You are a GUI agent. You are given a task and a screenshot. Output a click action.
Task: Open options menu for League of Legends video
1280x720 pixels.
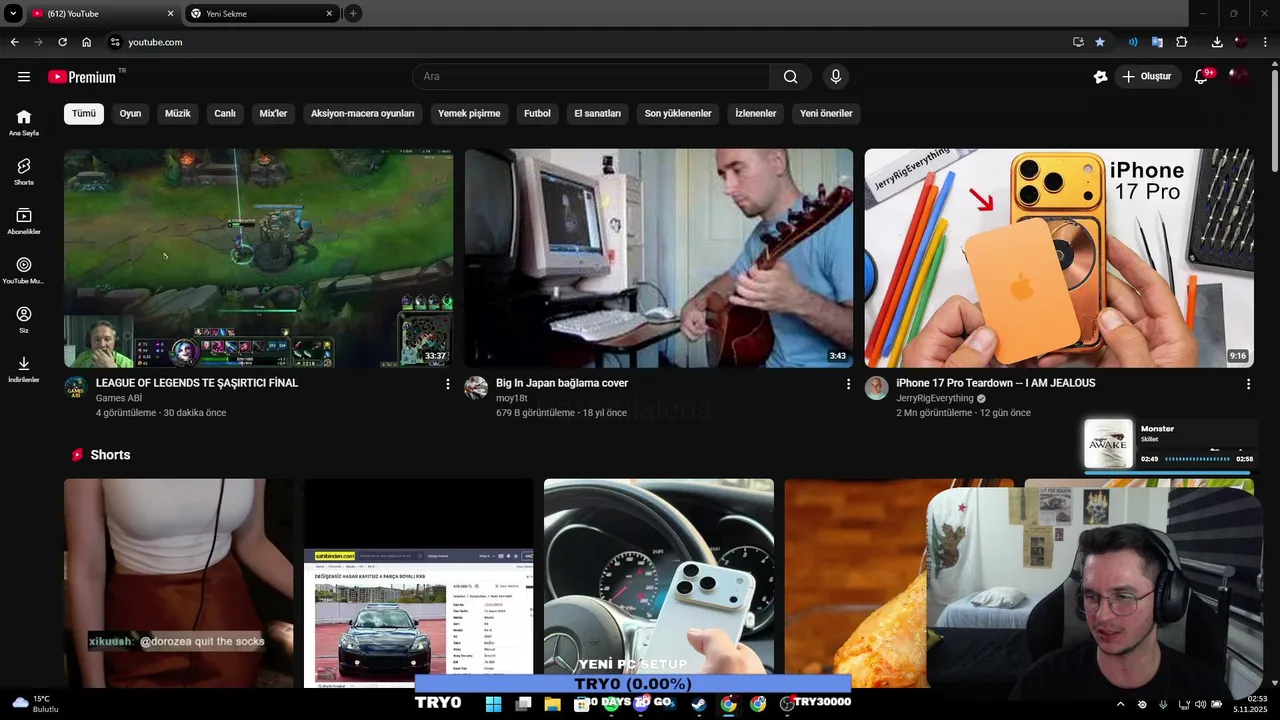tap(447, 384)
